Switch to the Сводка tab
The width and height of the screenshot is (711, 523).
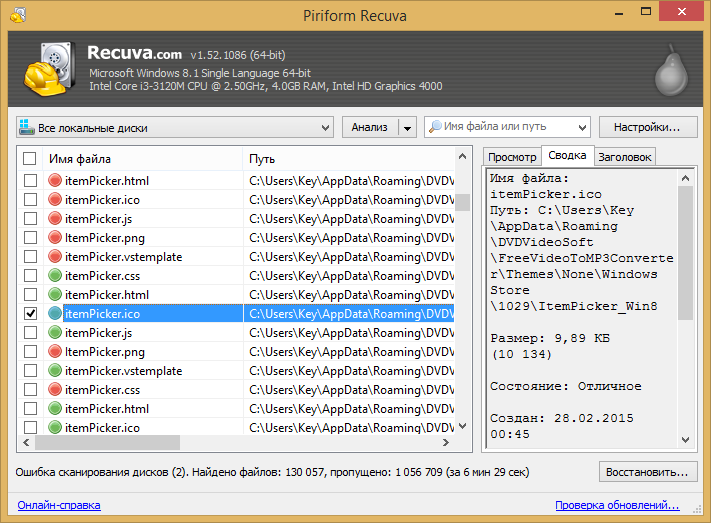point(567,156)
